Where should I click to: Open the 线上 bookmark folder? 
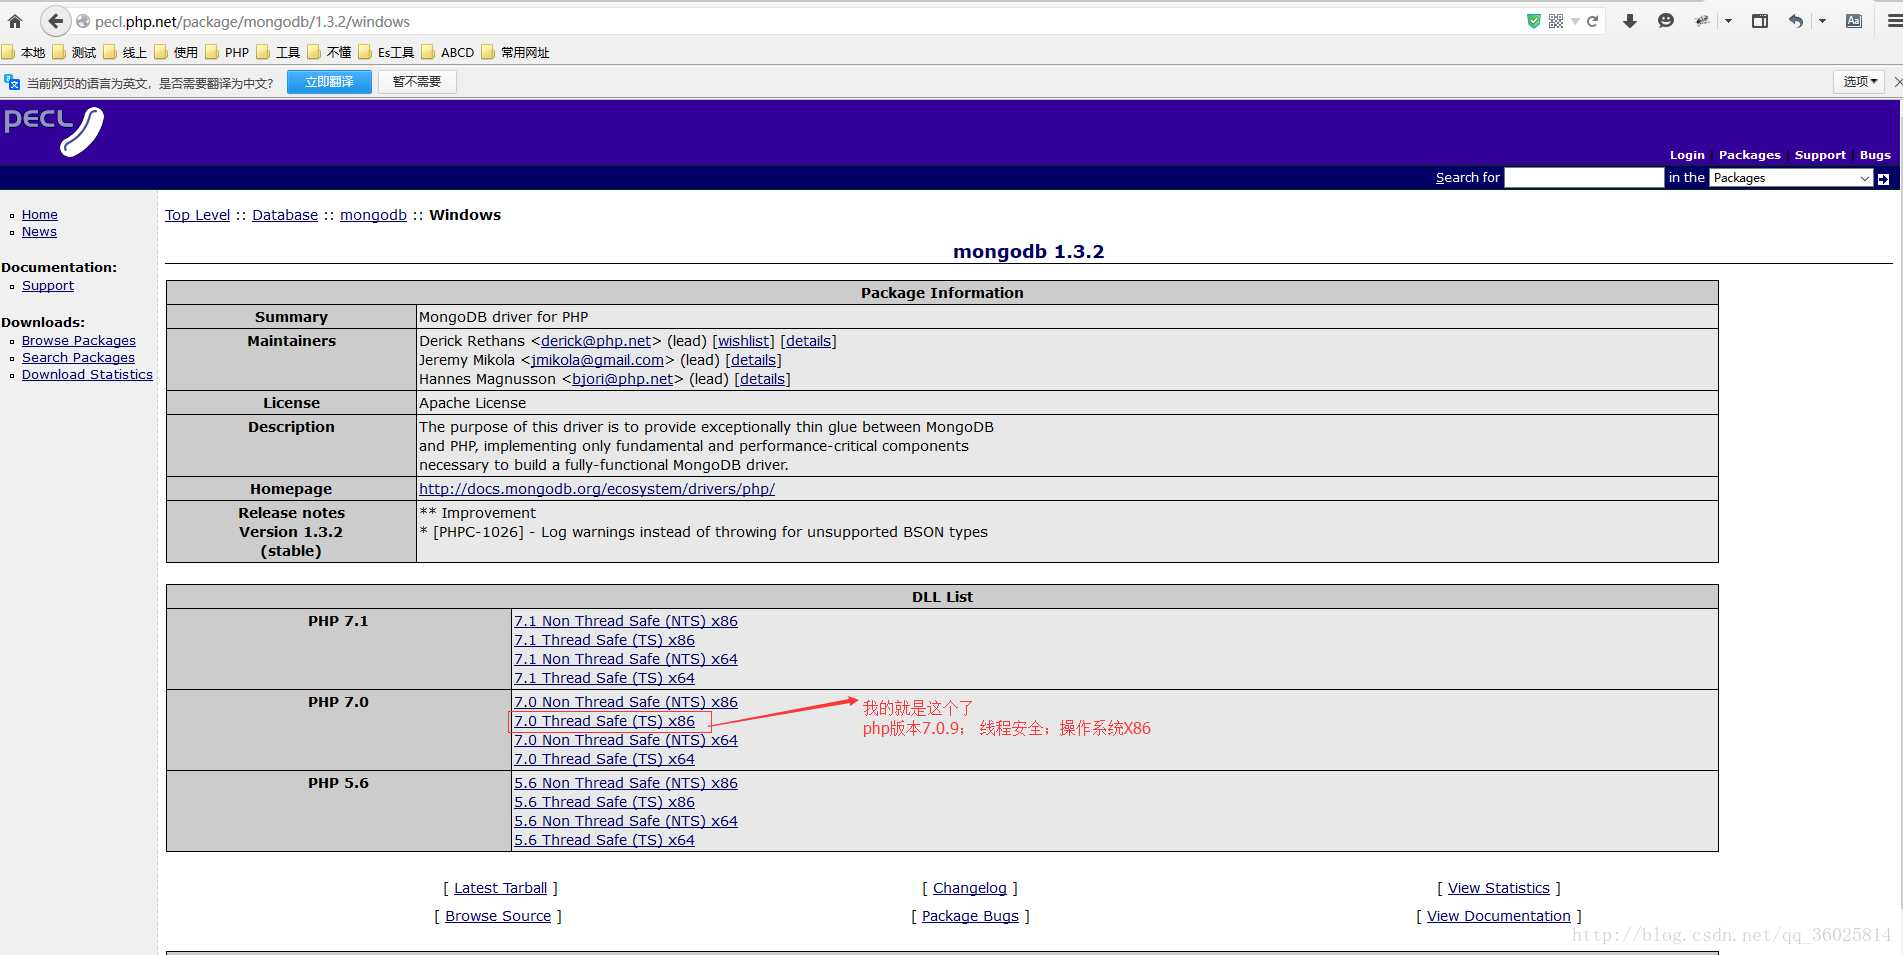point(125,52)
